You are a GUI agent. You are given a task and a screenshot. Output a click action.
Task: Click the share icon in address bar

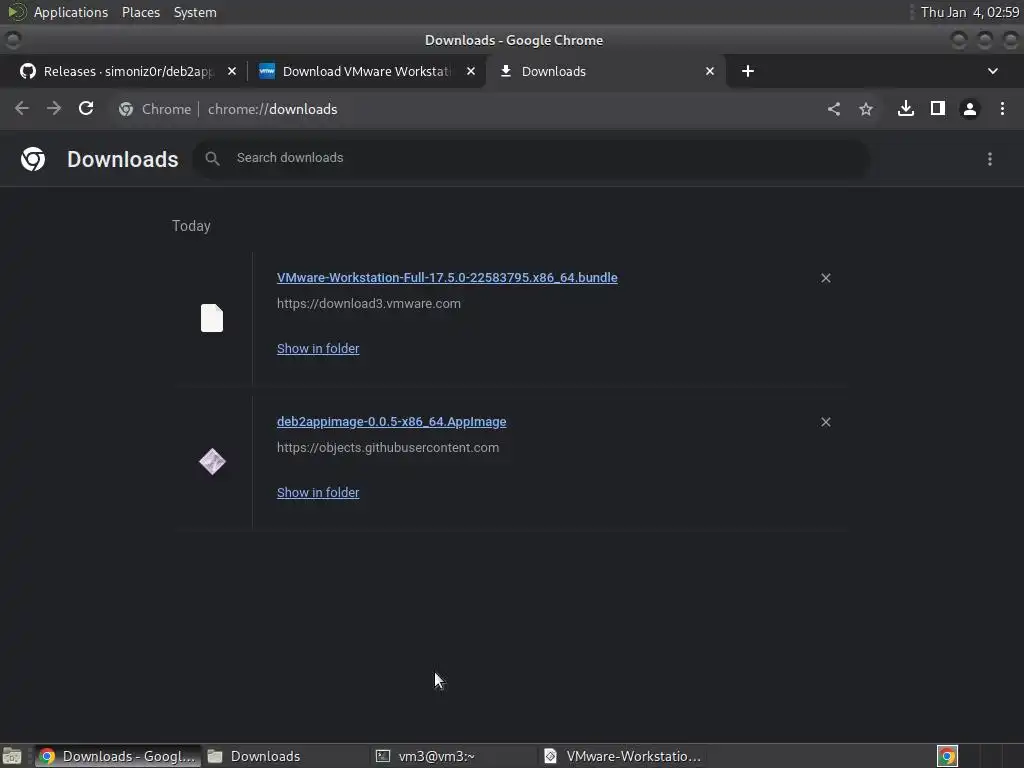834,109
